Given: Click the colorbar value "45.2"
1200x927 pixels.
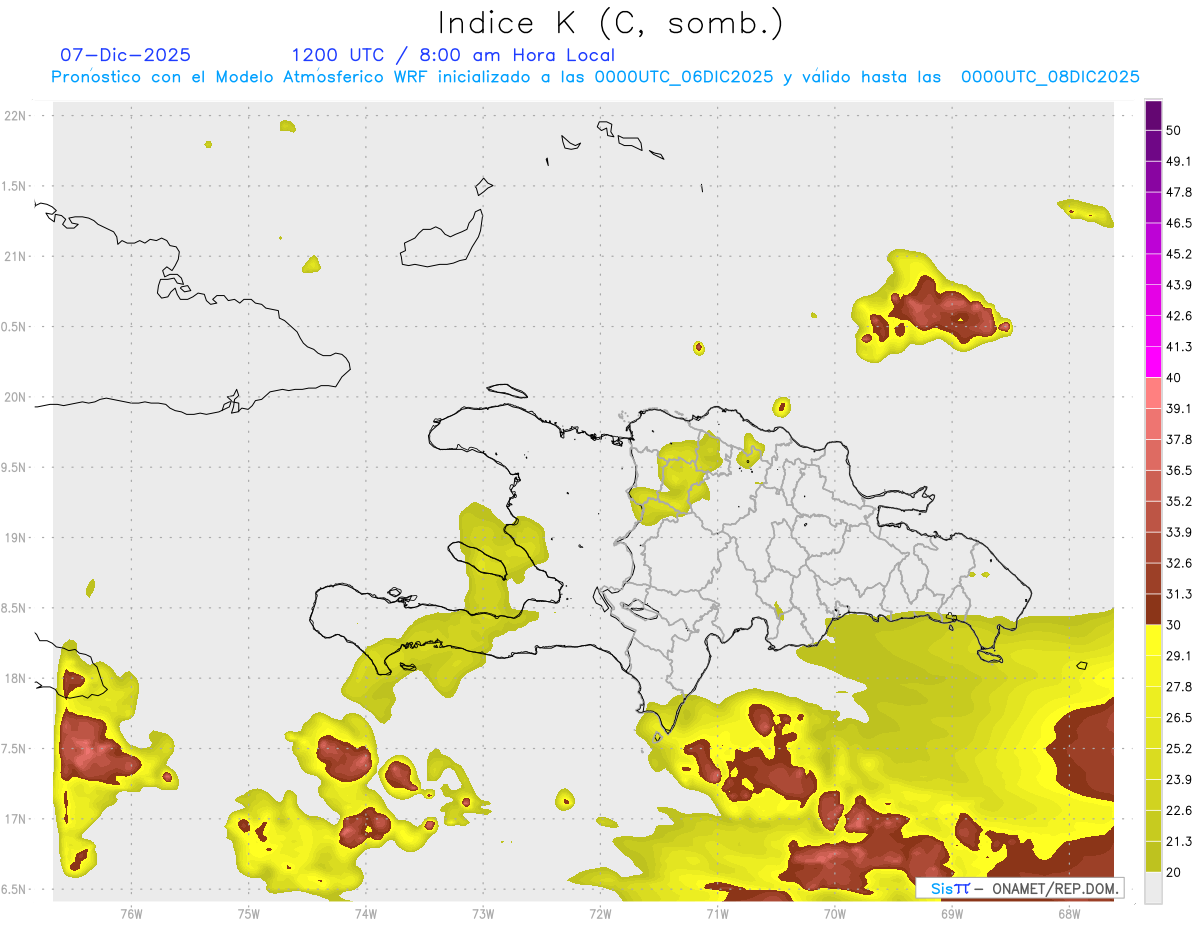Looking at the screenshot, I should pyautogui.click(x=1179, y=254).
